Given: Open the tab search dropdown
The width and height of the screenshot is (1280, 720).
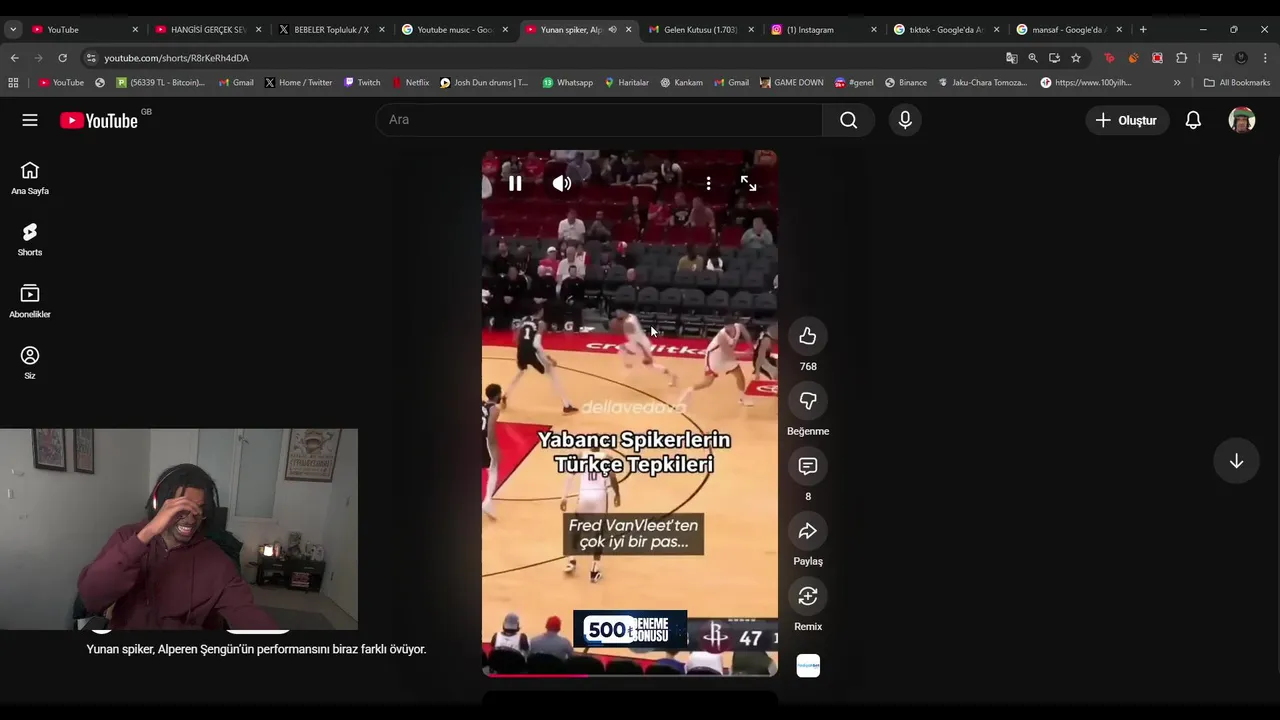Looking at the screenshot, I should [x=13, y=30].
